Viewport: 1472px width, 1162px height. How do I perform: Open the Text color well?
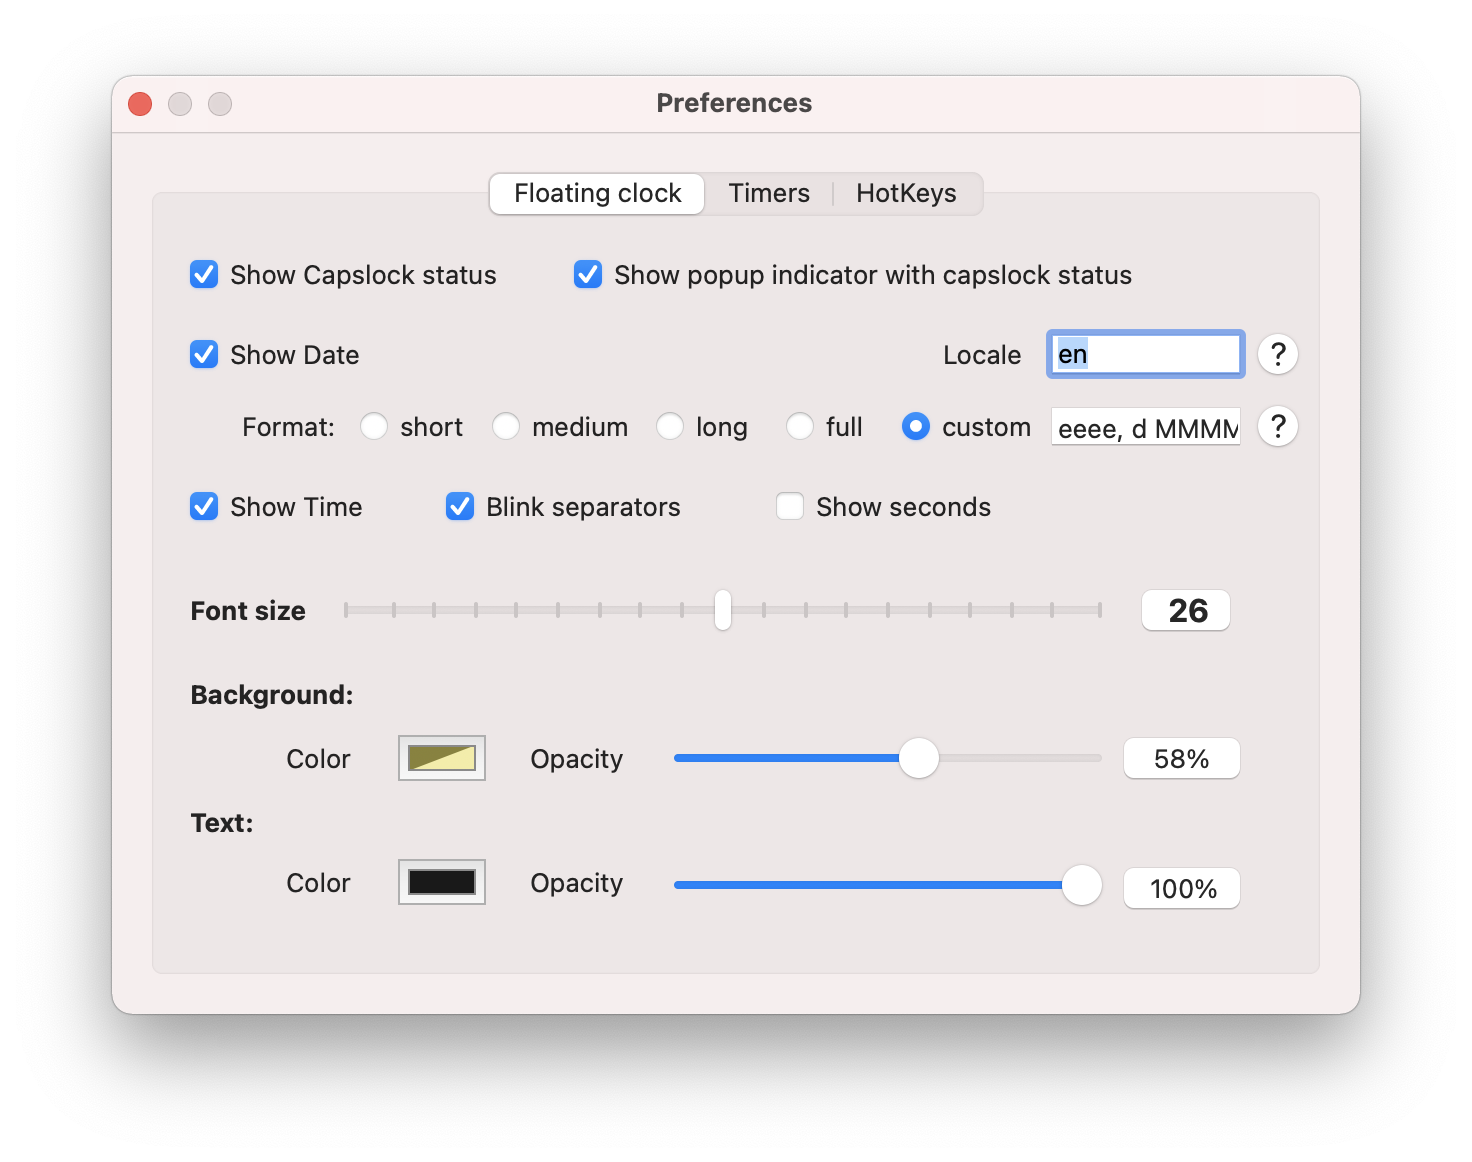point(442,882)
